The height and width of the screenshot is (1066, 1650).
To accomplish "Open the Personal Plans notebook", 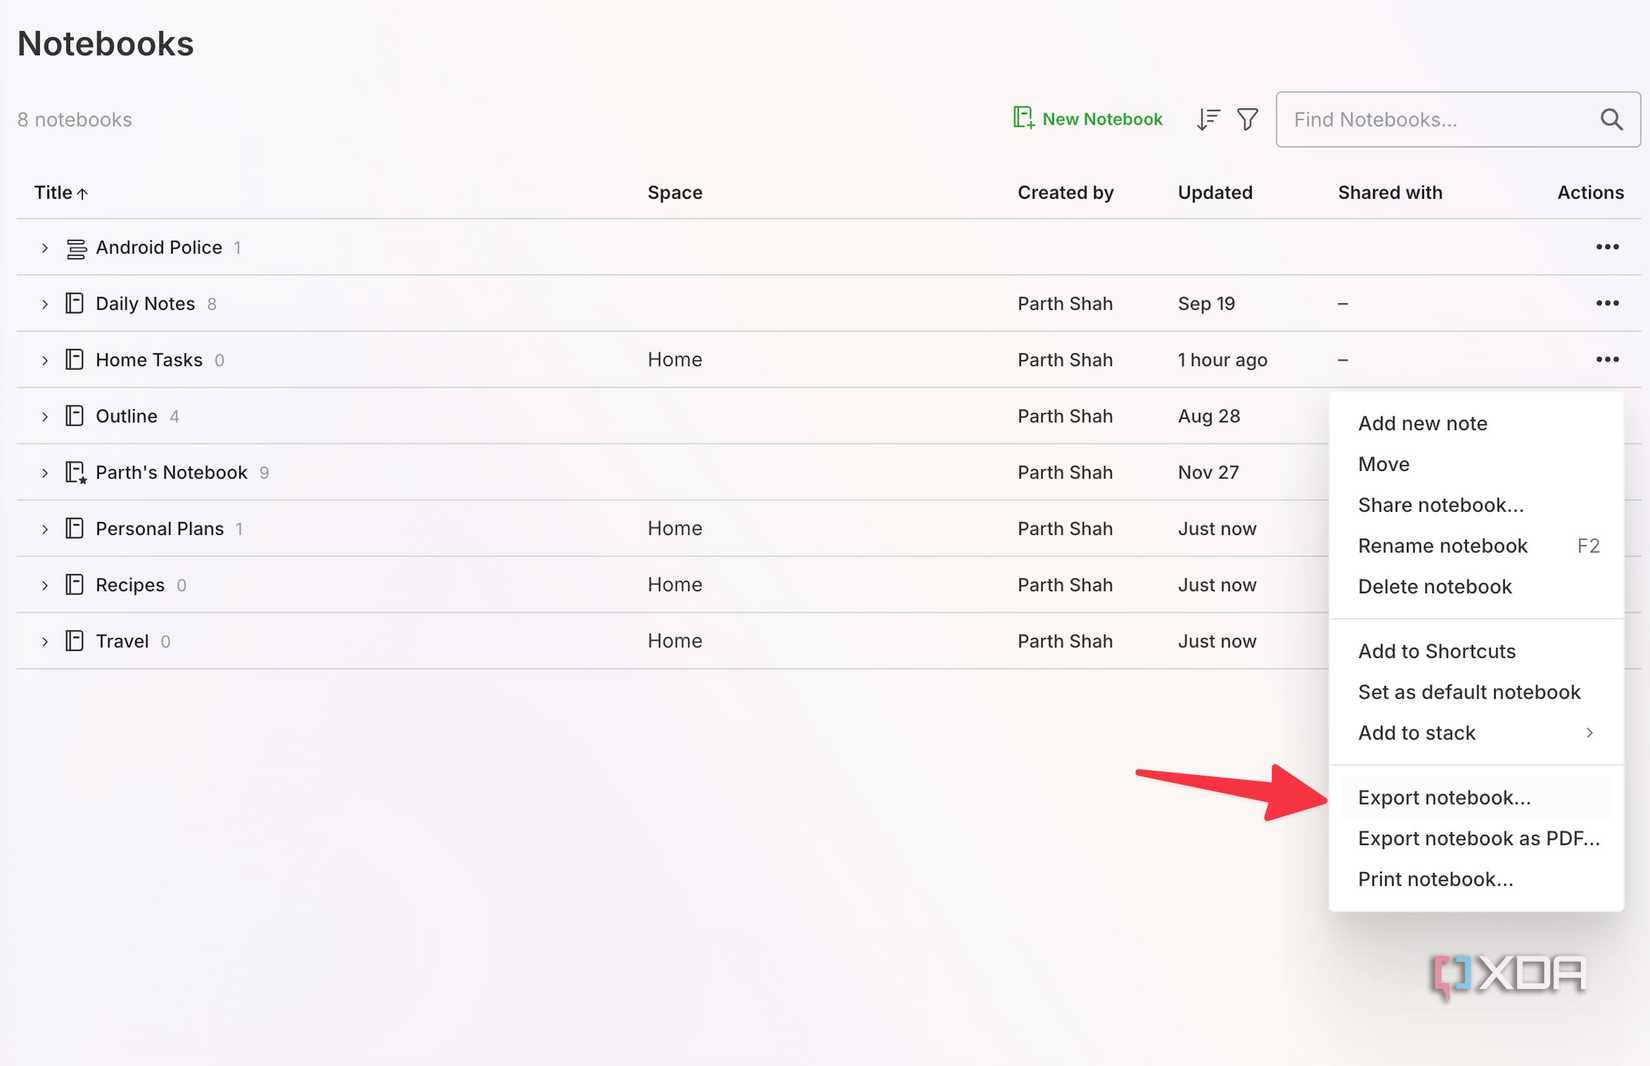I will coord(159,529).
